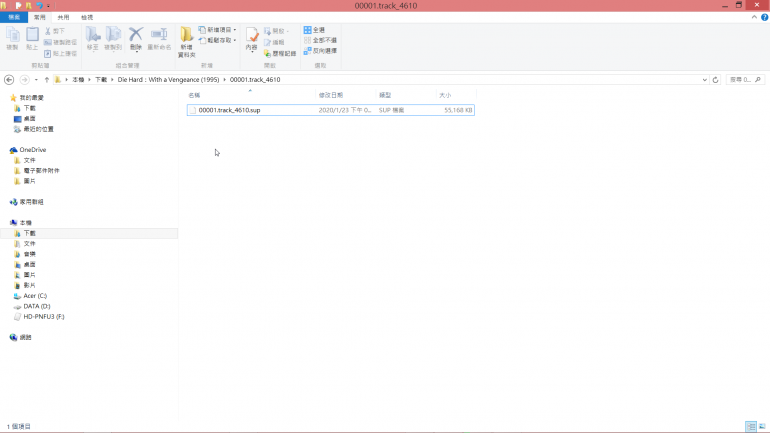Switch to the 常用 (Home) ribbon tab
Screen dimensions: 770x433
(x=39, y=17)
